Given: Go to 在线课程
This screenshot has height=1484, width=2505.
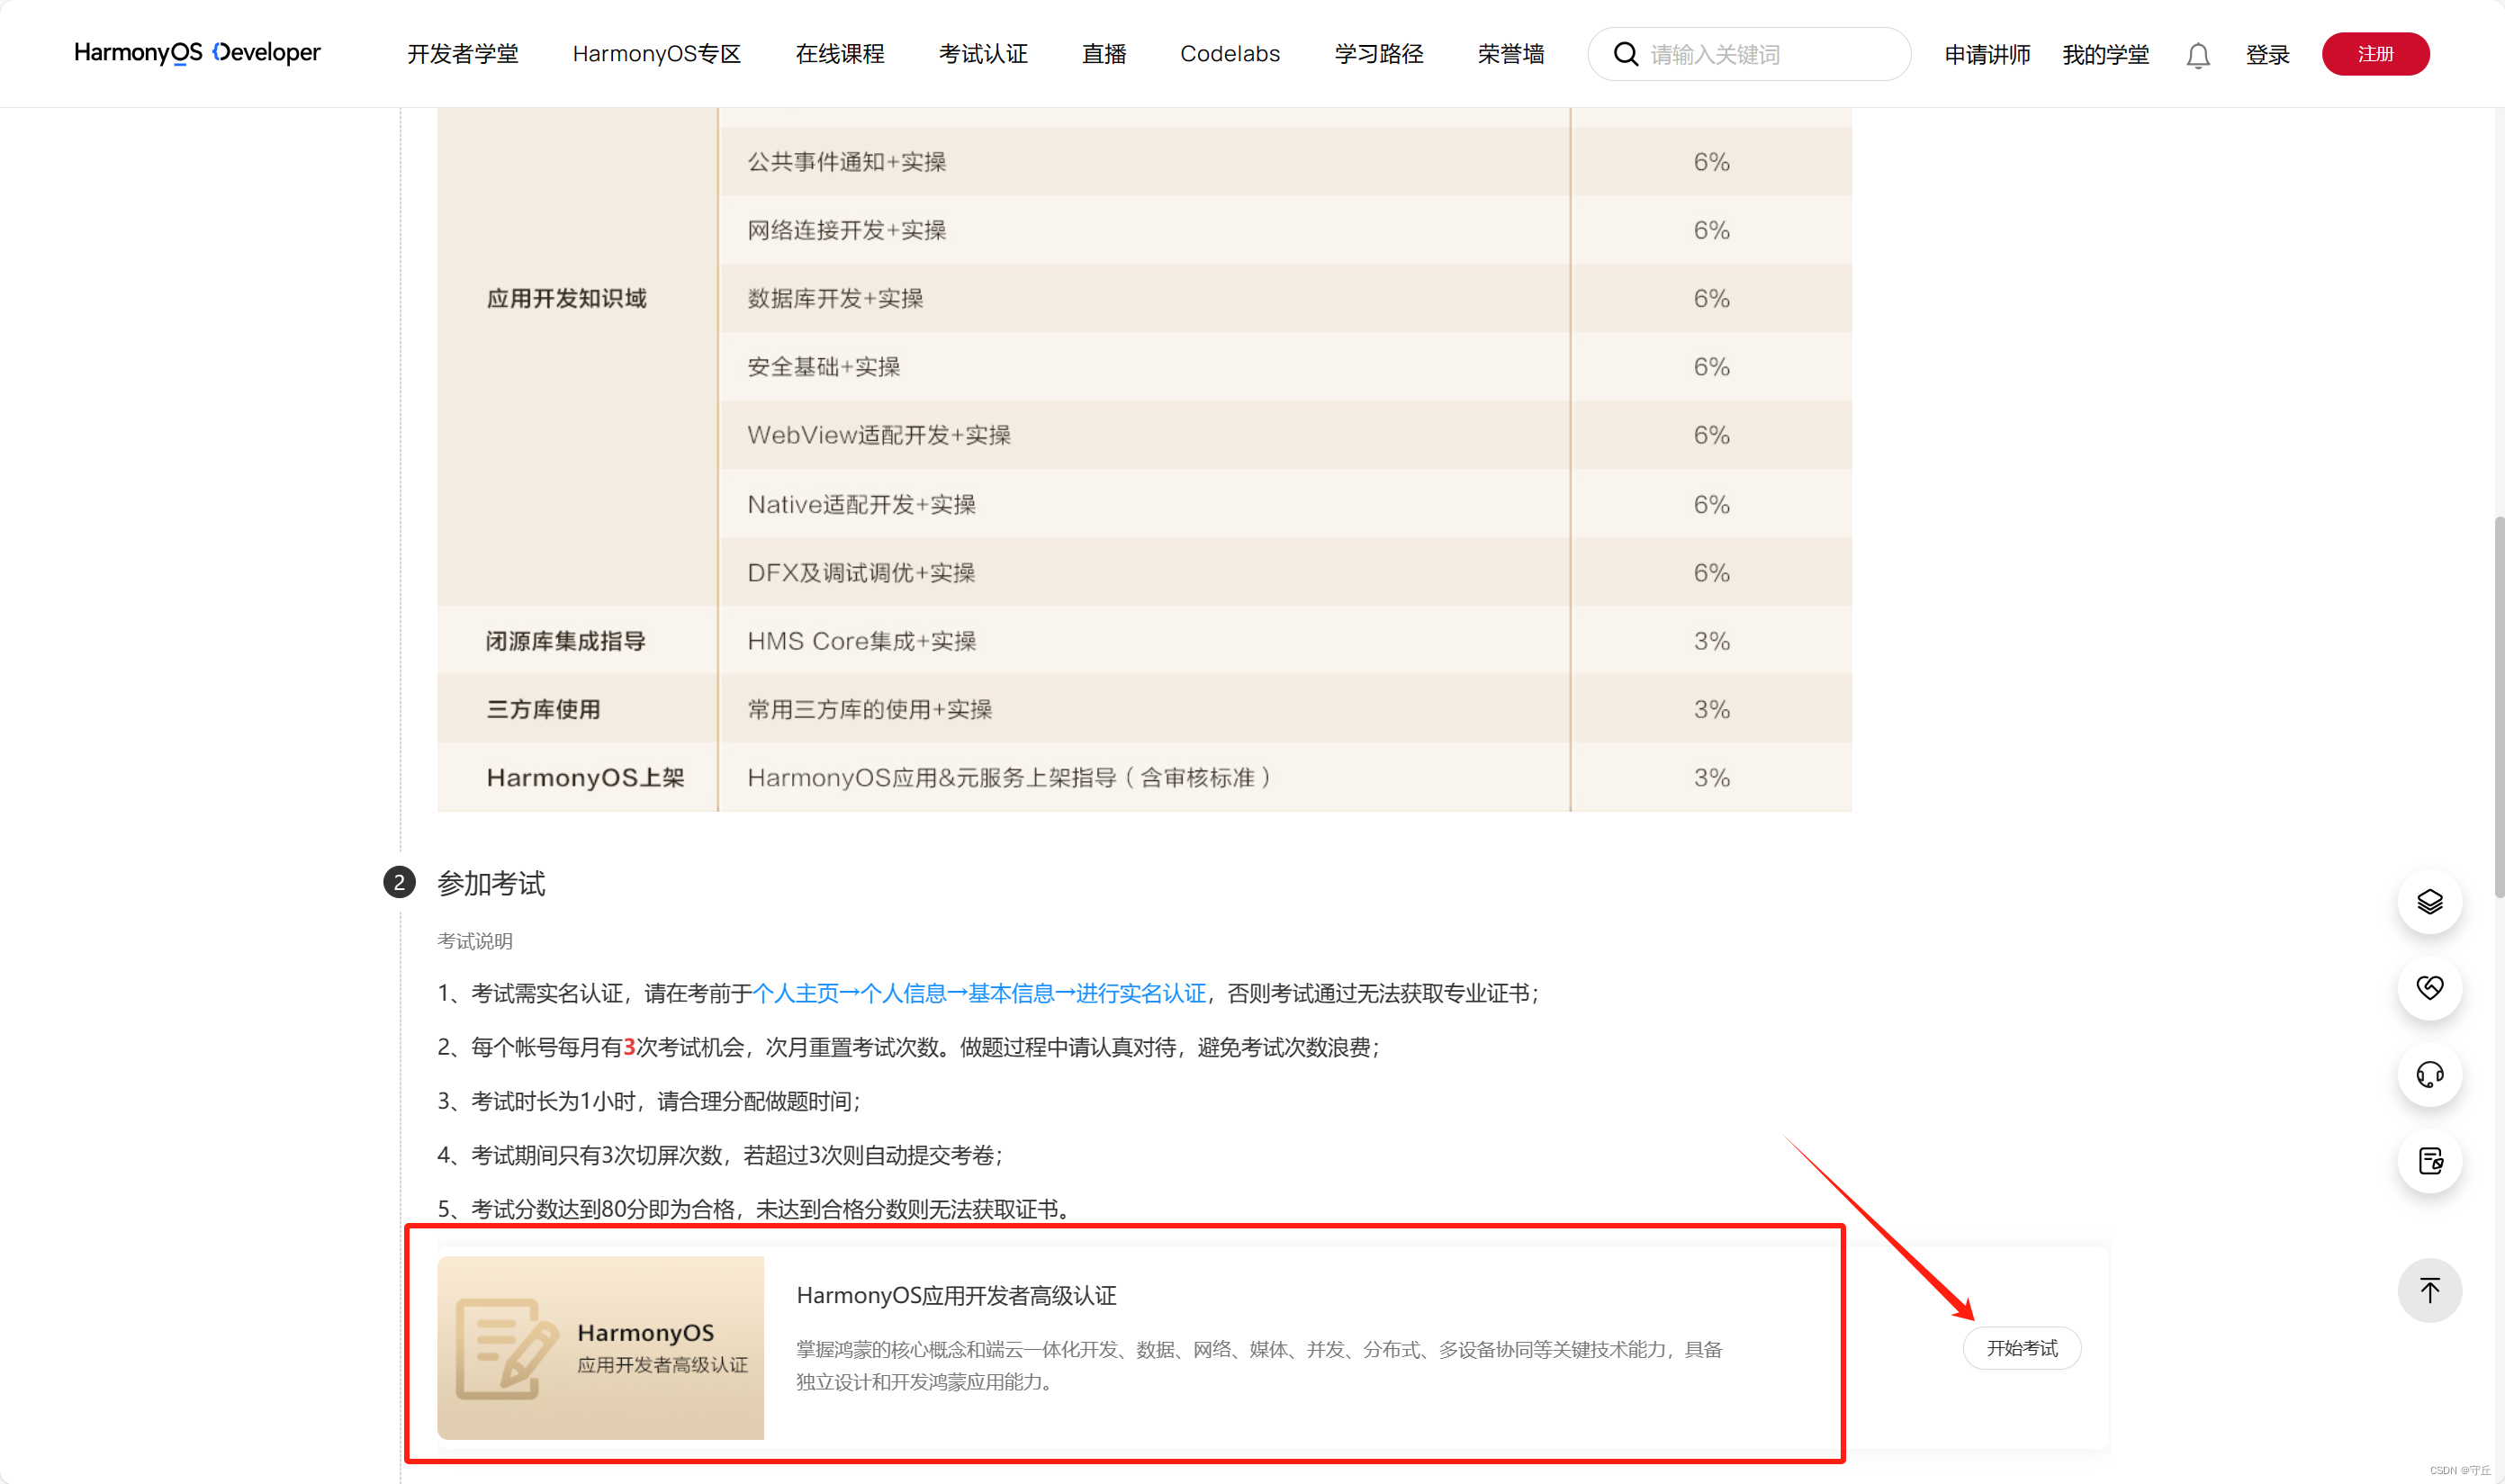Looking at the screenshot, I should [839, 54].
